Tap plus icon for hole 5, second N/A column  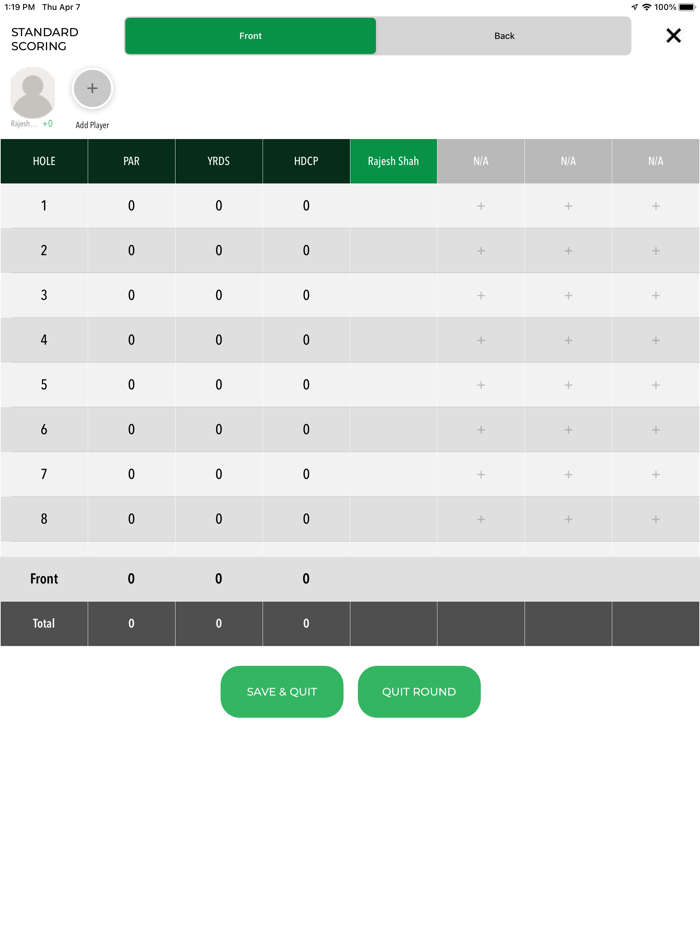point(568,385)
